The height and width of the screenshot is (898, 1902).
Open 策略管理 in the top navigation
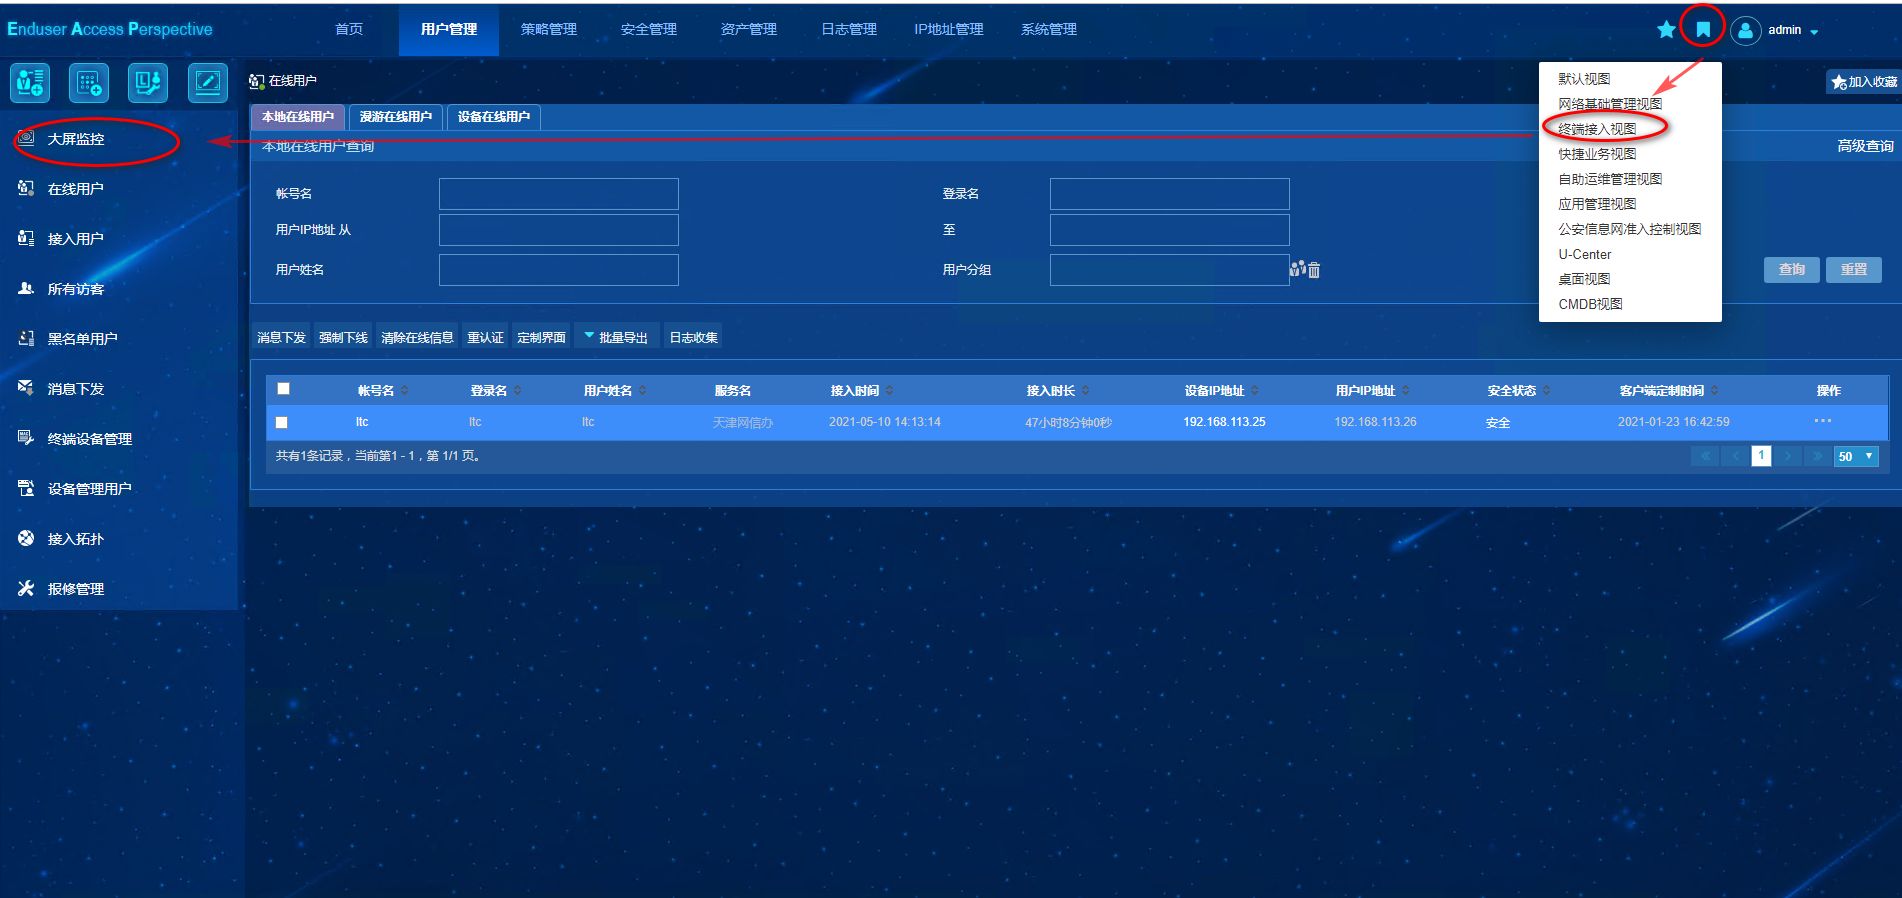pyautogui.click(x=549, y=30)
